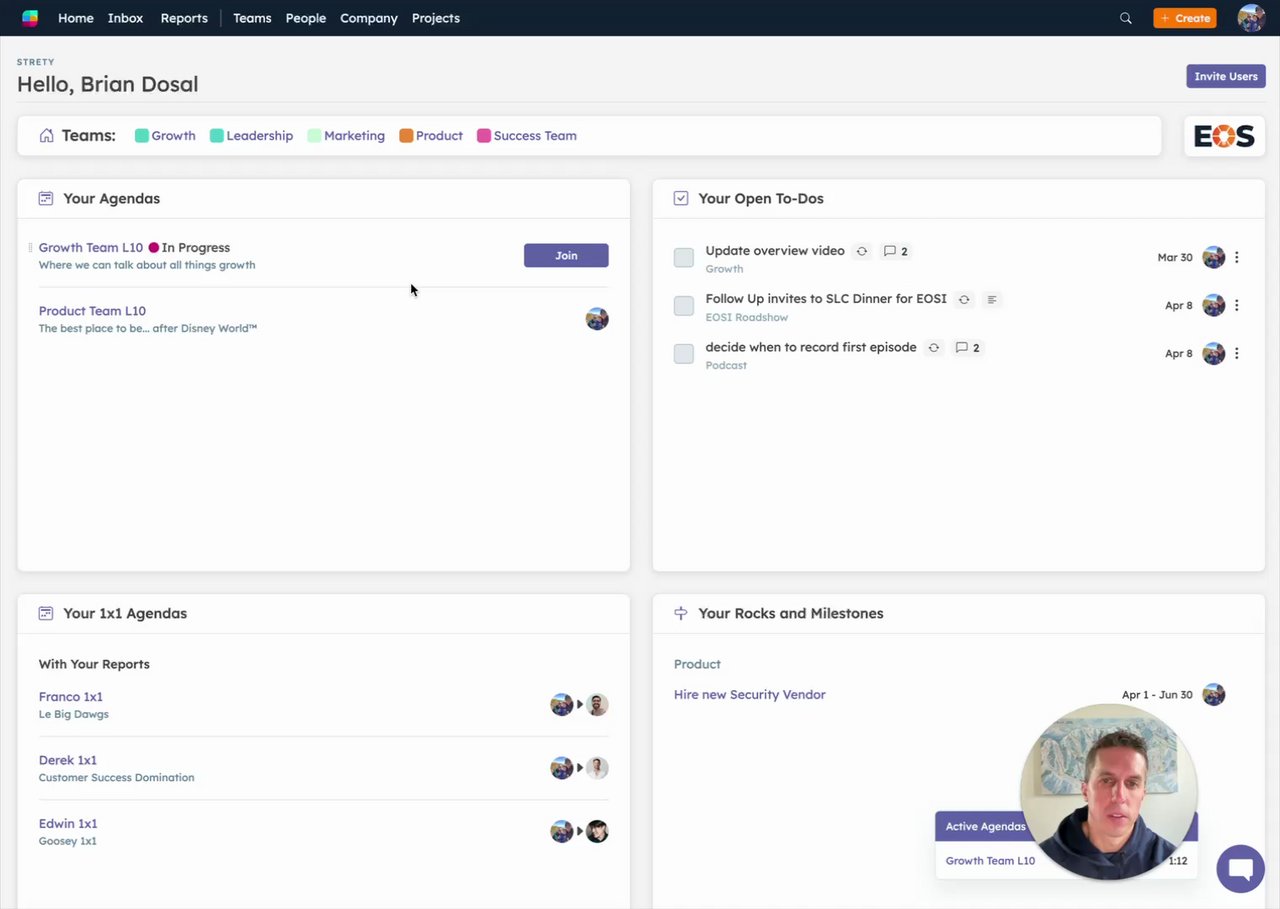Click the In Progress status indicator
Viewport: 1280px width, 909px height.
point(189,247)
